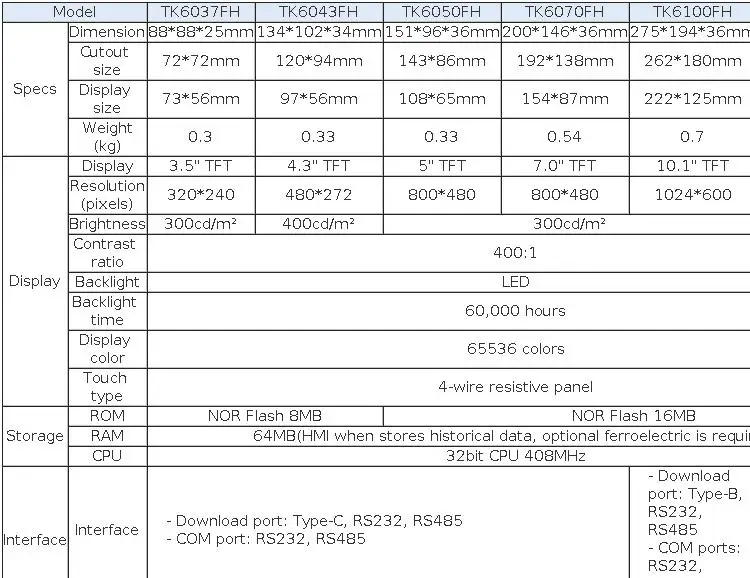The height and width of the screenshot is (578, 750).
Task: Select dimension value 134*102*34mm
Action: [319, 32]
